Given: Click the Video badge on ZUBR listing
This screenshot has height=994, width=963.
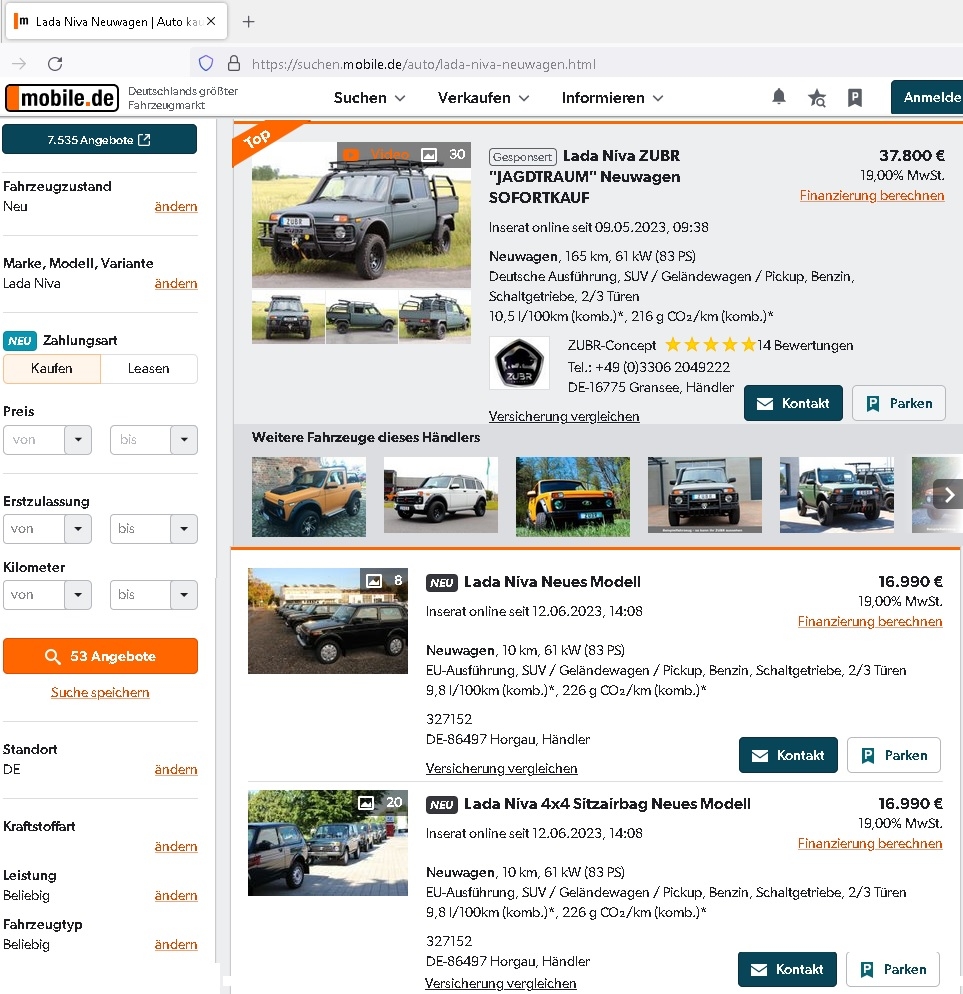Looking at the screenshot, I should tap(377, 154).
